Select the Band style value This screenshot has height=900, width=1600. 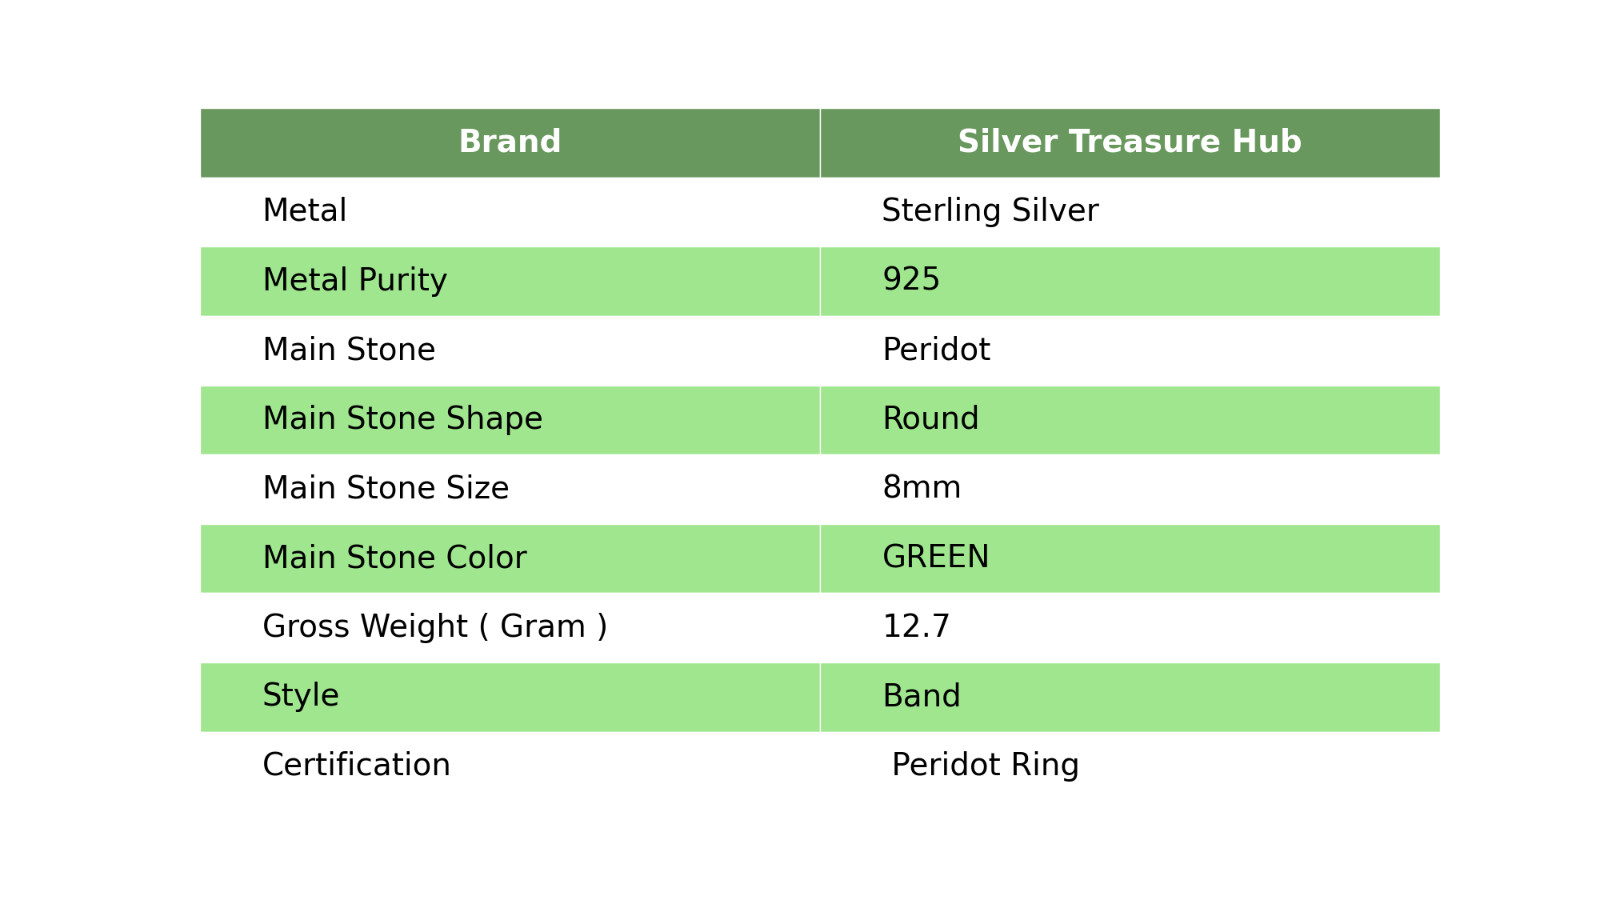[x=921, y=696]
